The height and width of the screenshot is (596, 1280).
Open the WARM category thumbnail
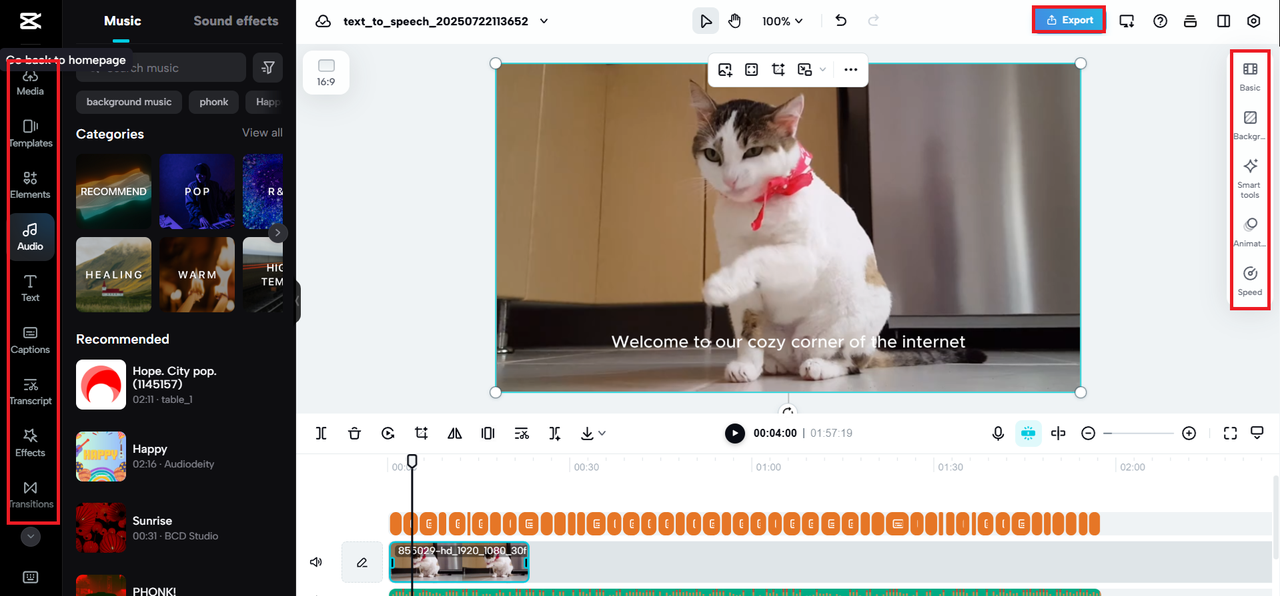click(x=197, y=274)
